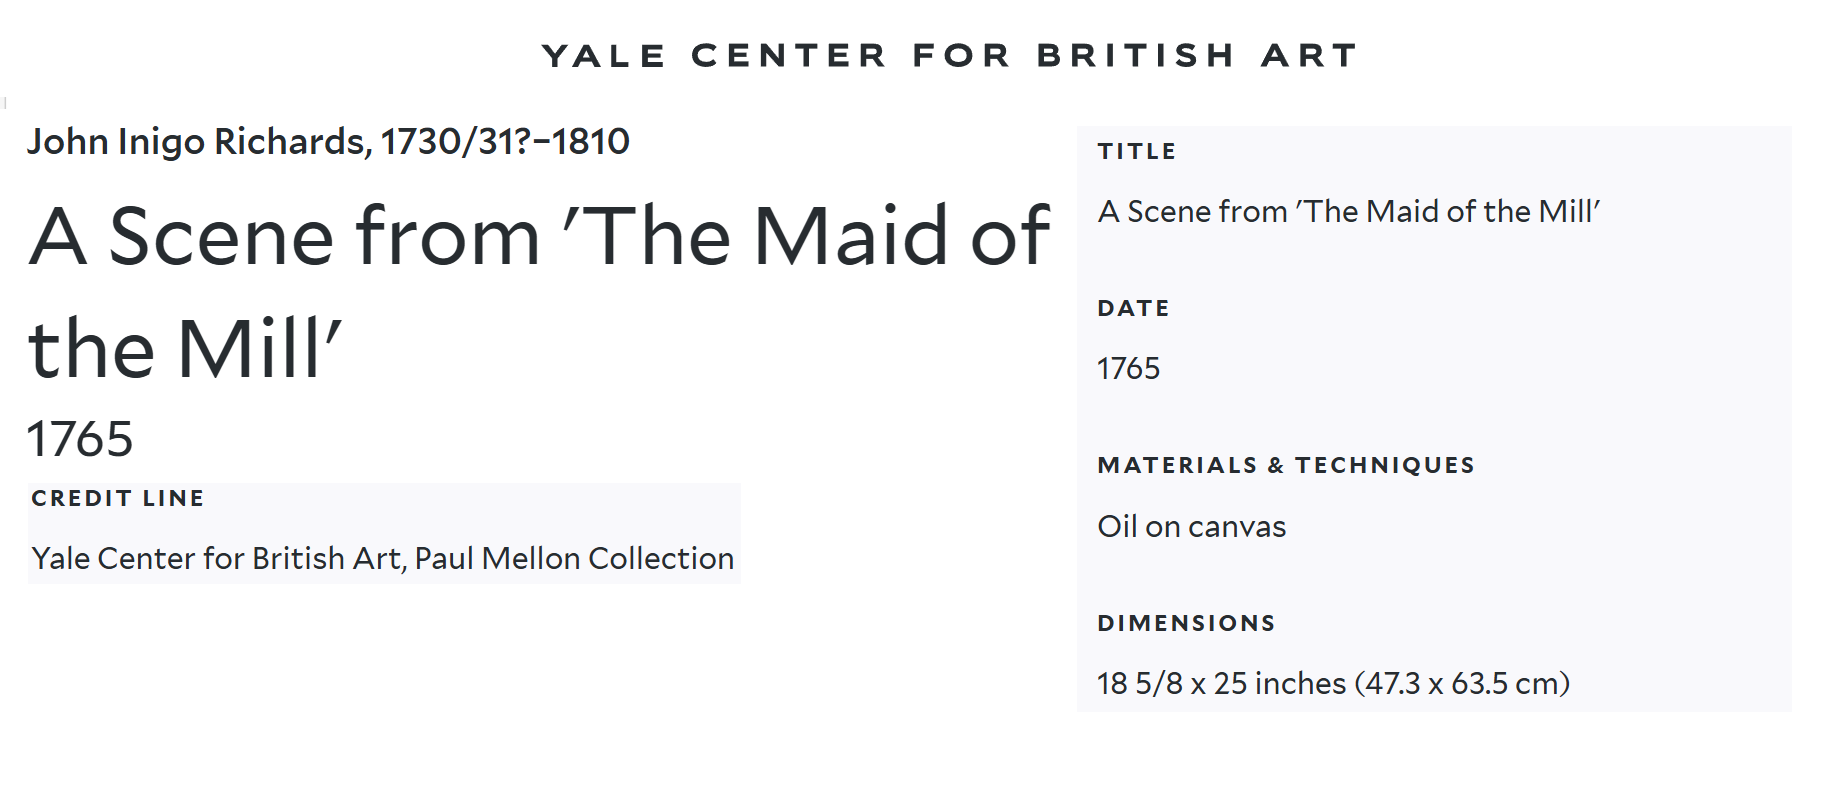Click 'the Mill' on heading's second line
1824x806 pixels.
185,350
